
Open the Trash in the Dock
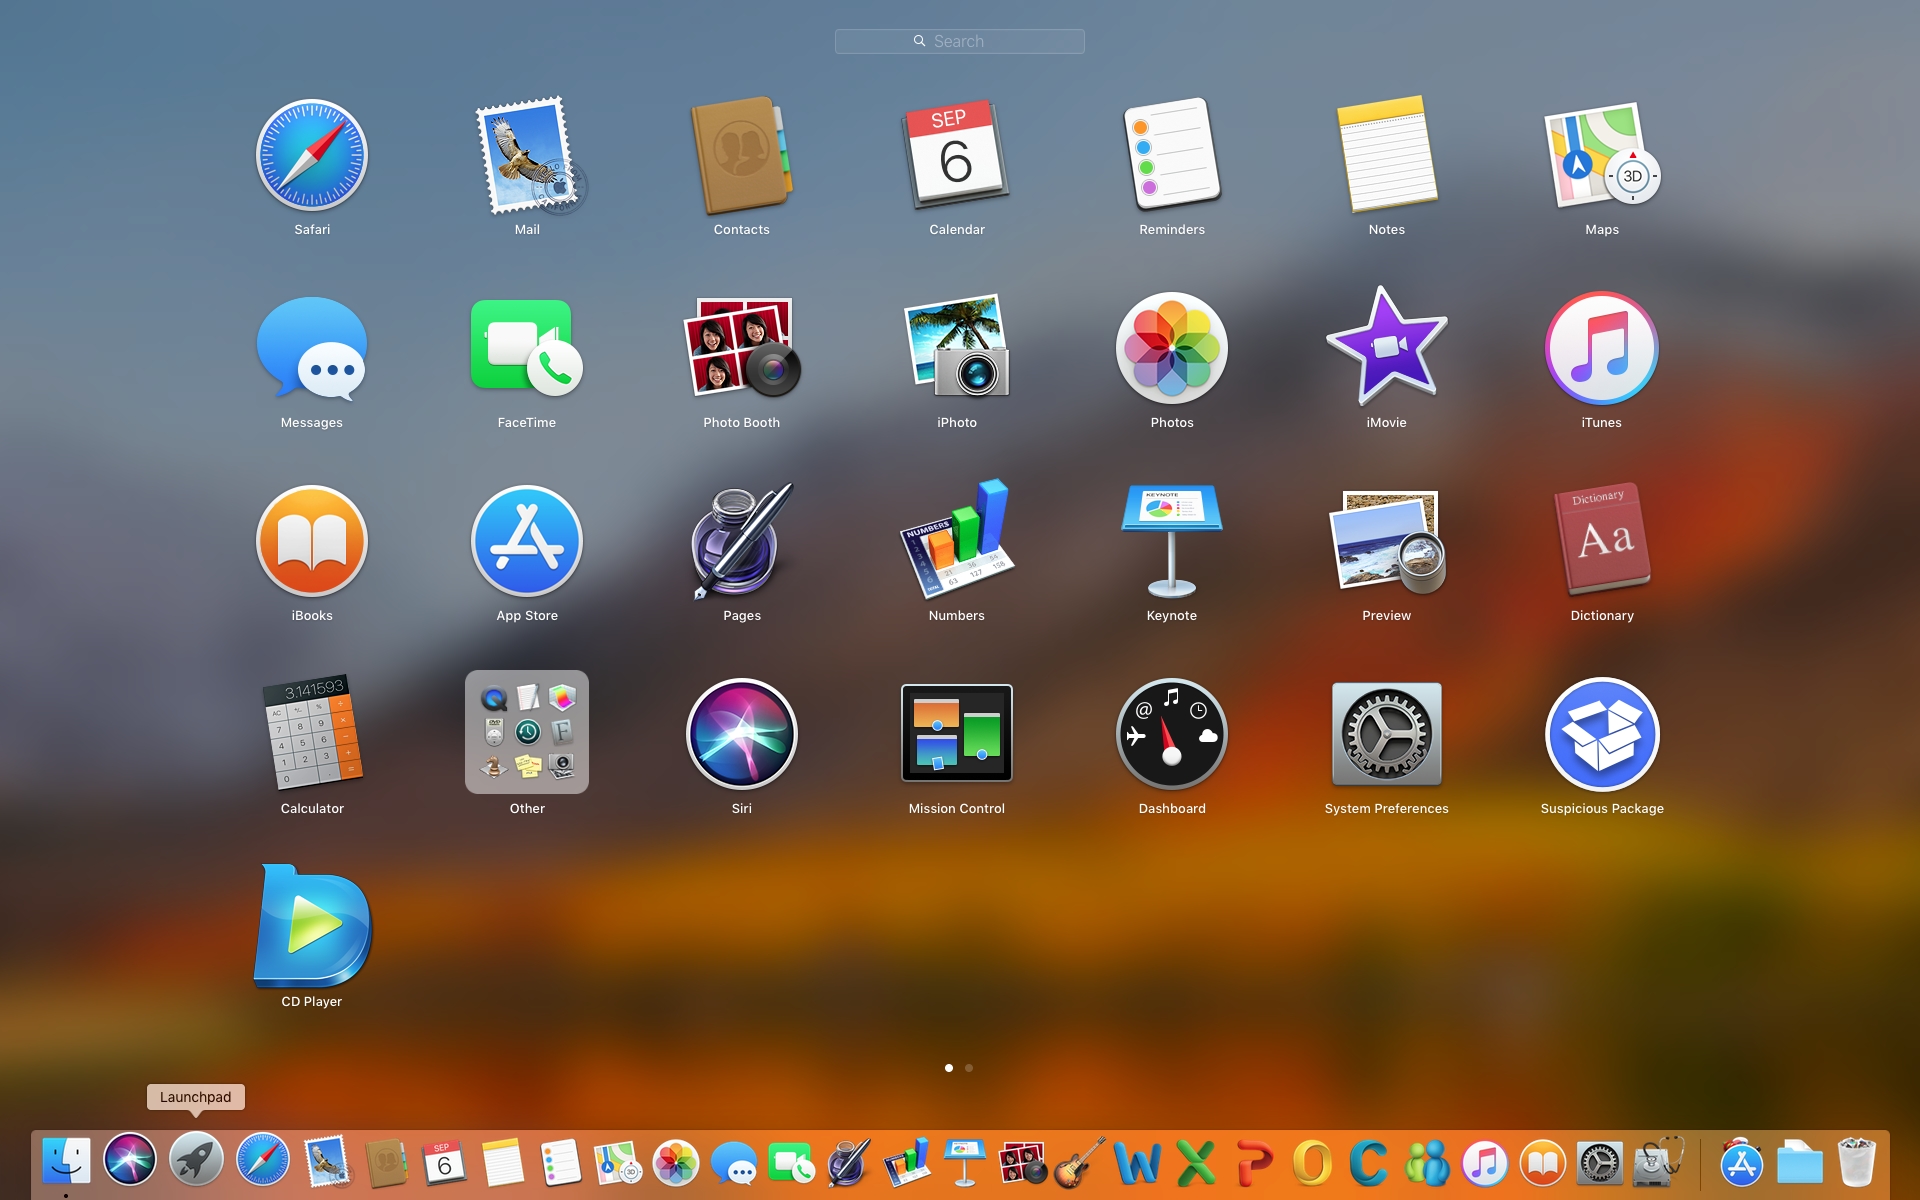[1857, 1162]
